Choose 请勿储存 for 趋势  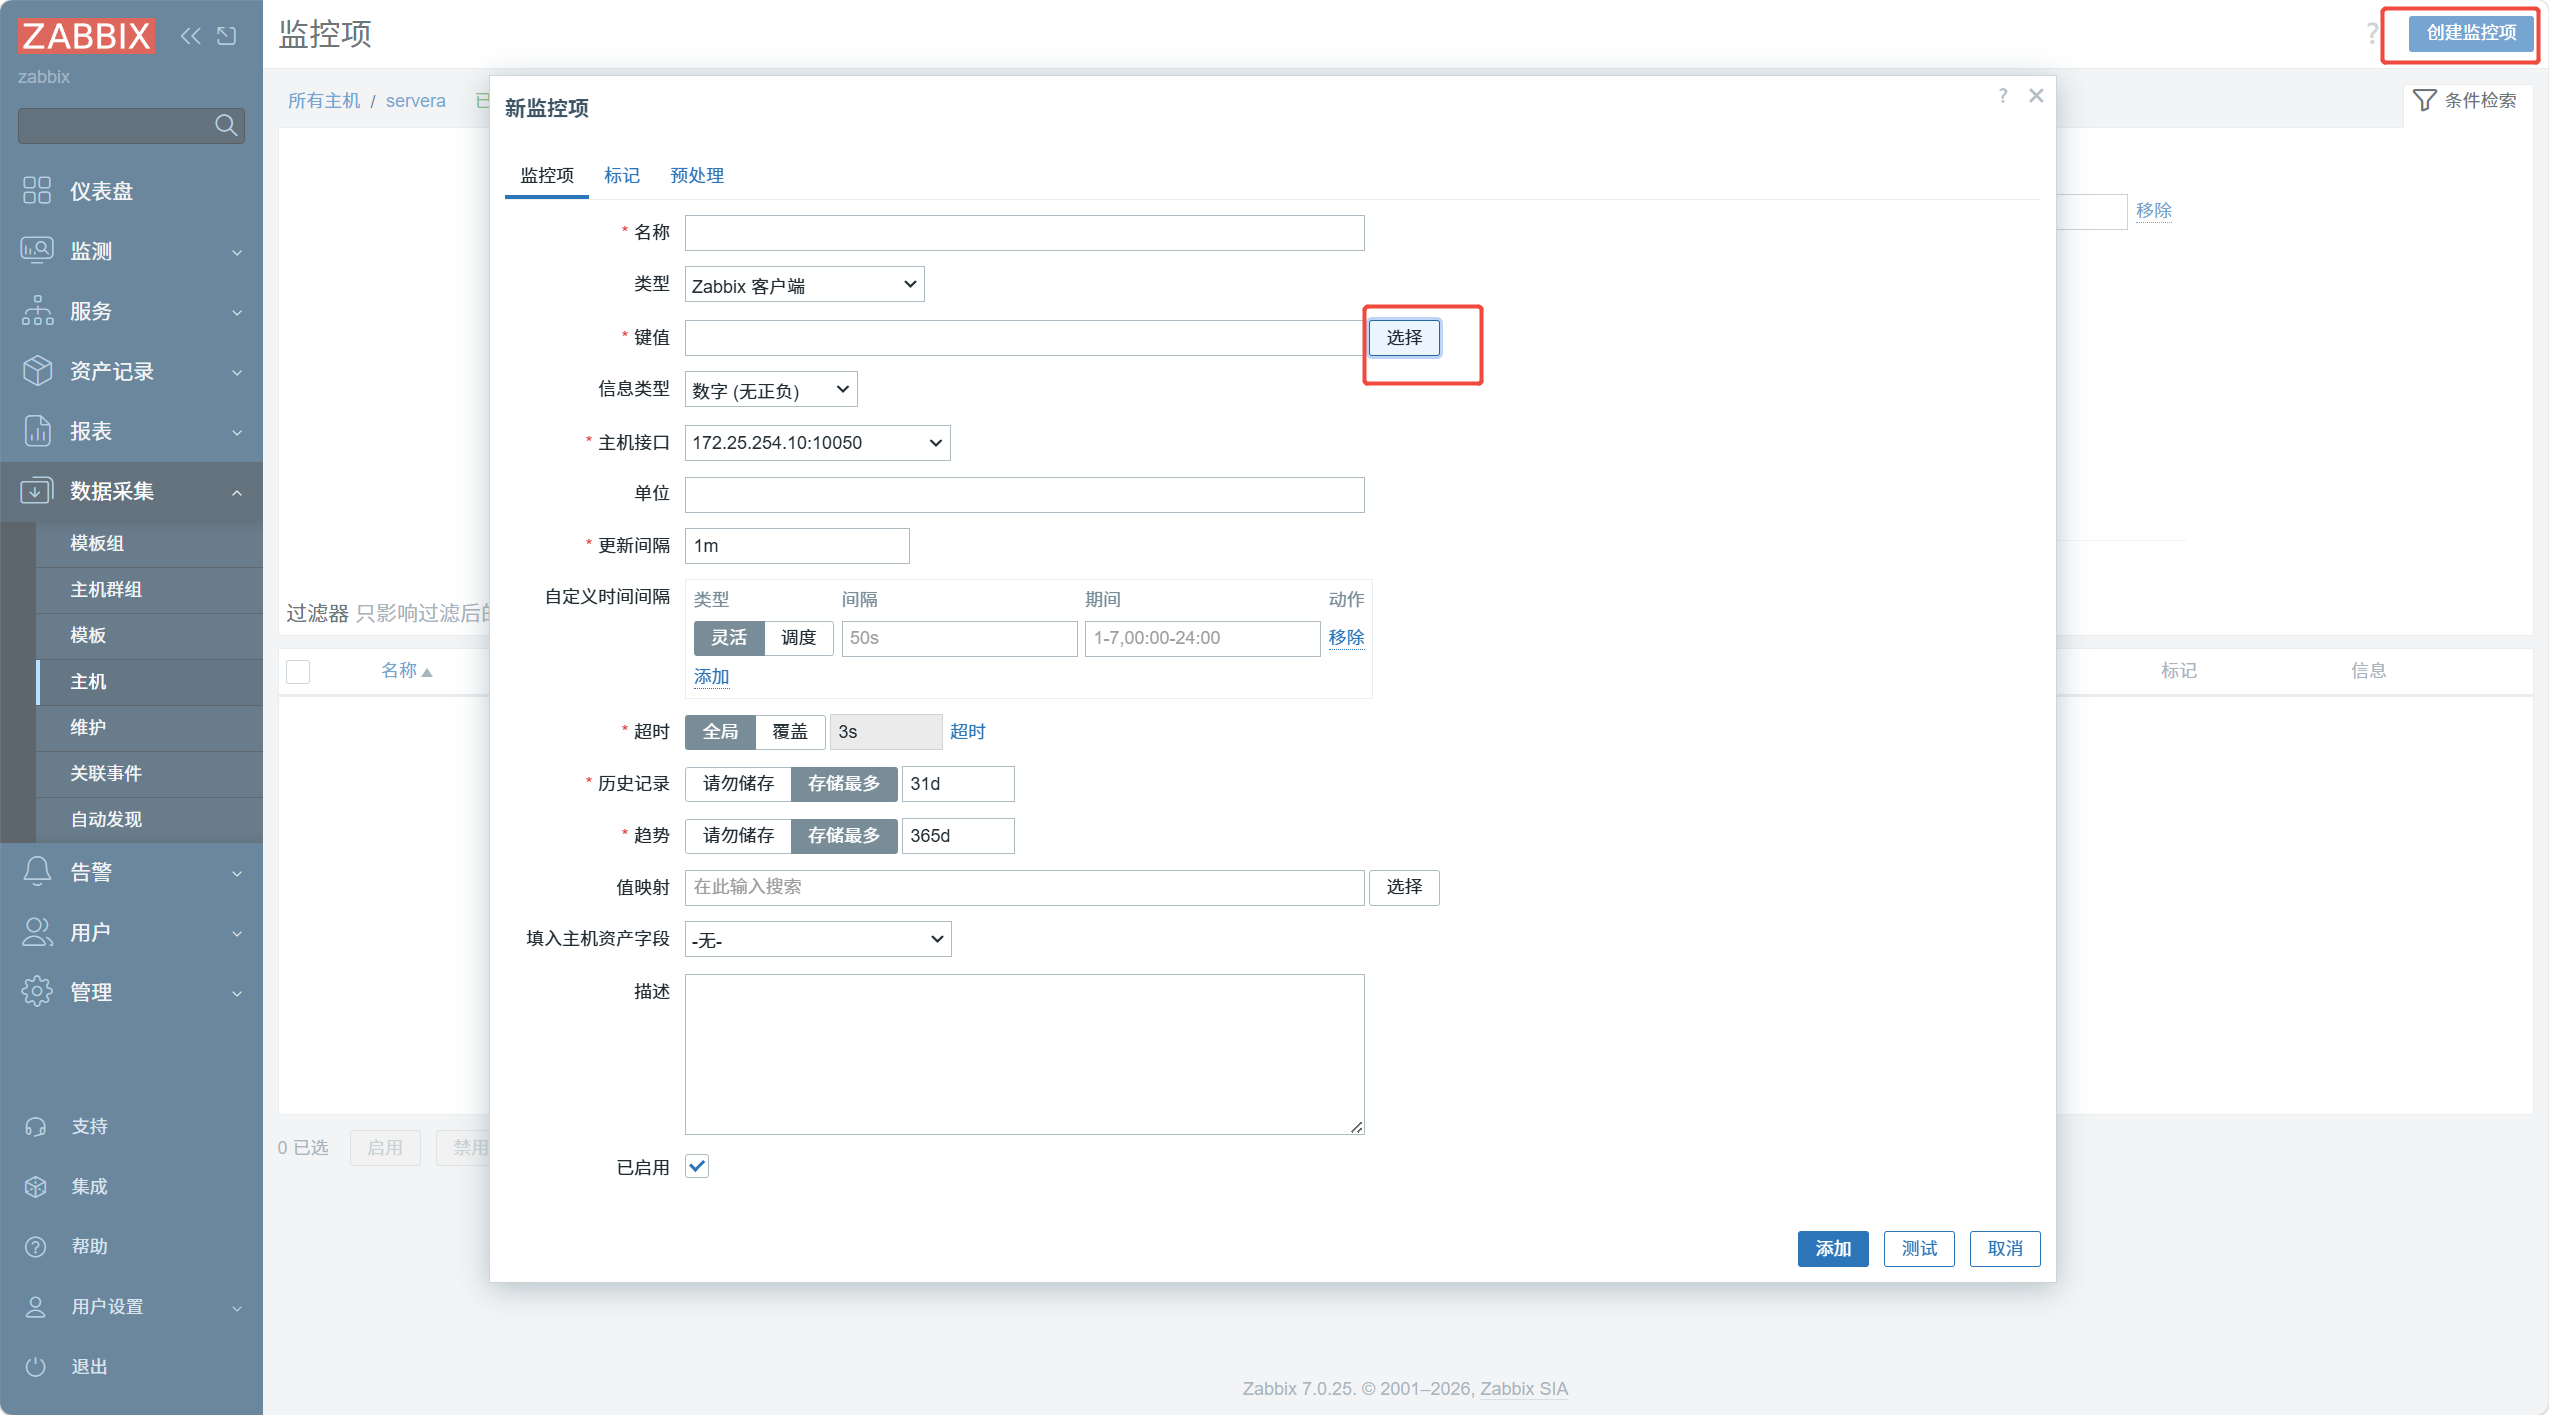point(738,836)
